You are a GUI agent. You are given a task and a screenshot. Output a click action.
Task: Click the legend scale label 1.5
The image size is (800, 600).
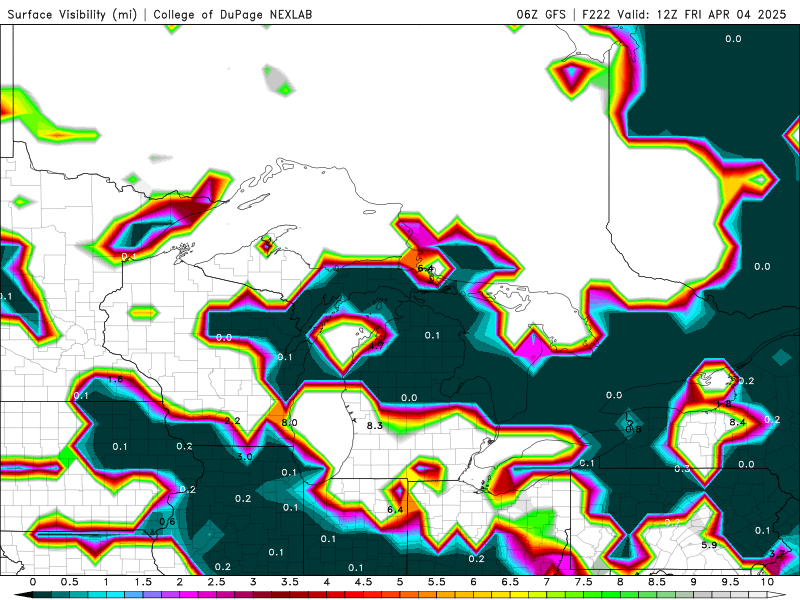143,582
